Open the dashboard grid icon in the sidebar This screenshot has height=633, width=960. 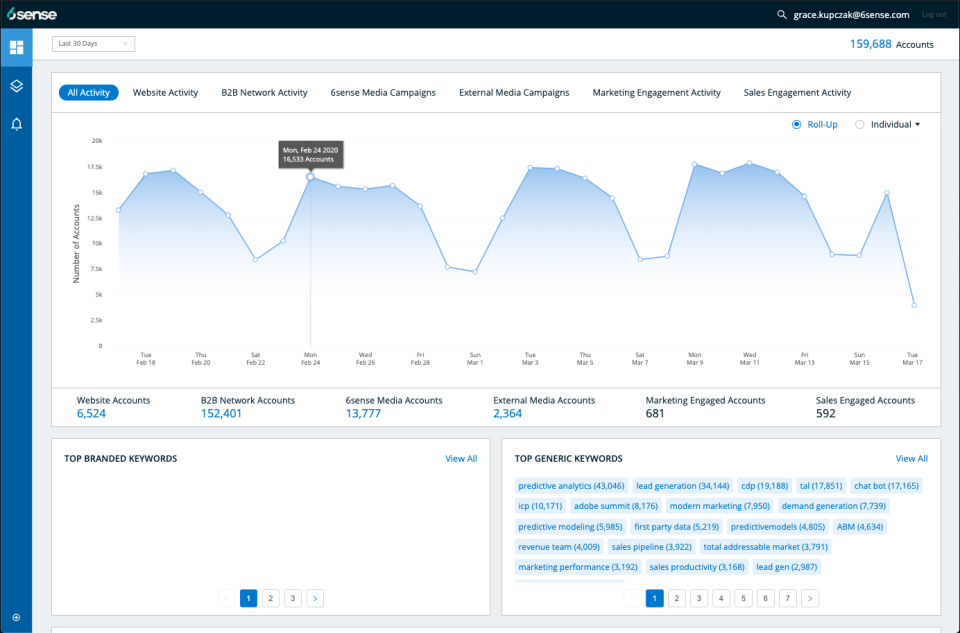(x=16, y=47)
